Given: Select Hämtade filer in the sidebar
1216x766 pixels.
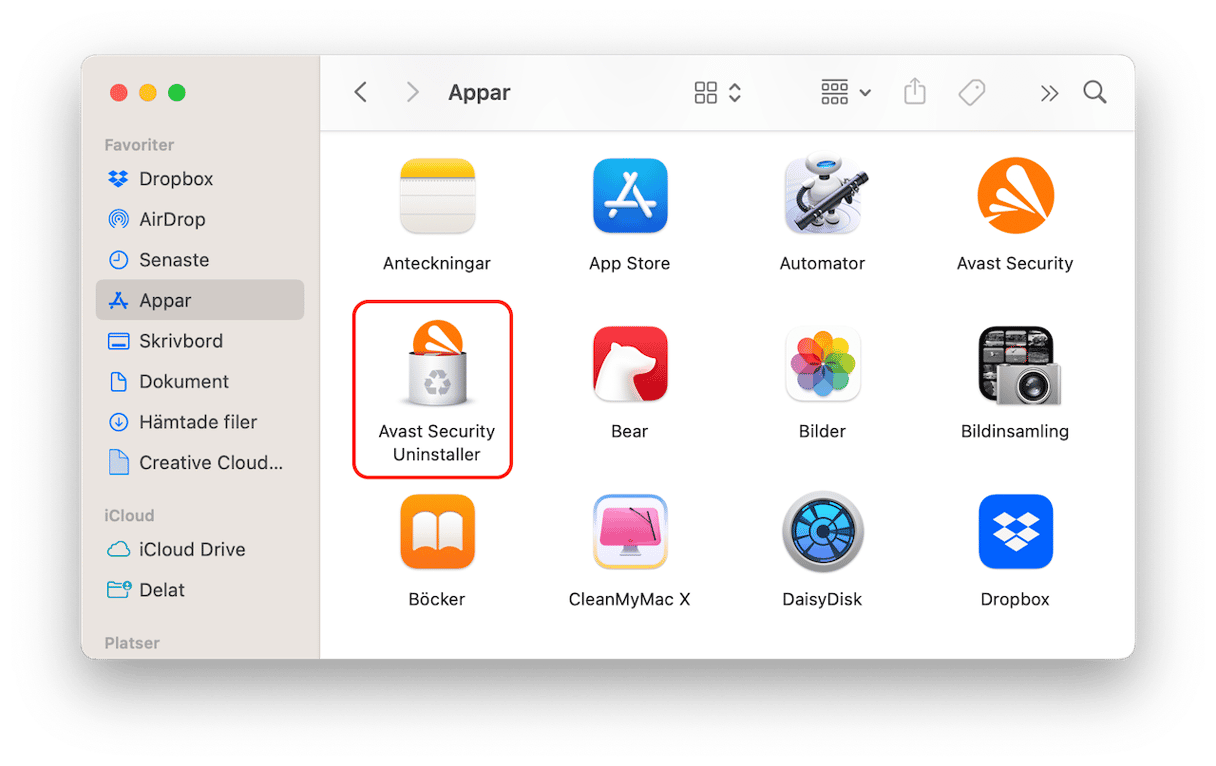Looking at the screenshot, I should tap(200, 422).
